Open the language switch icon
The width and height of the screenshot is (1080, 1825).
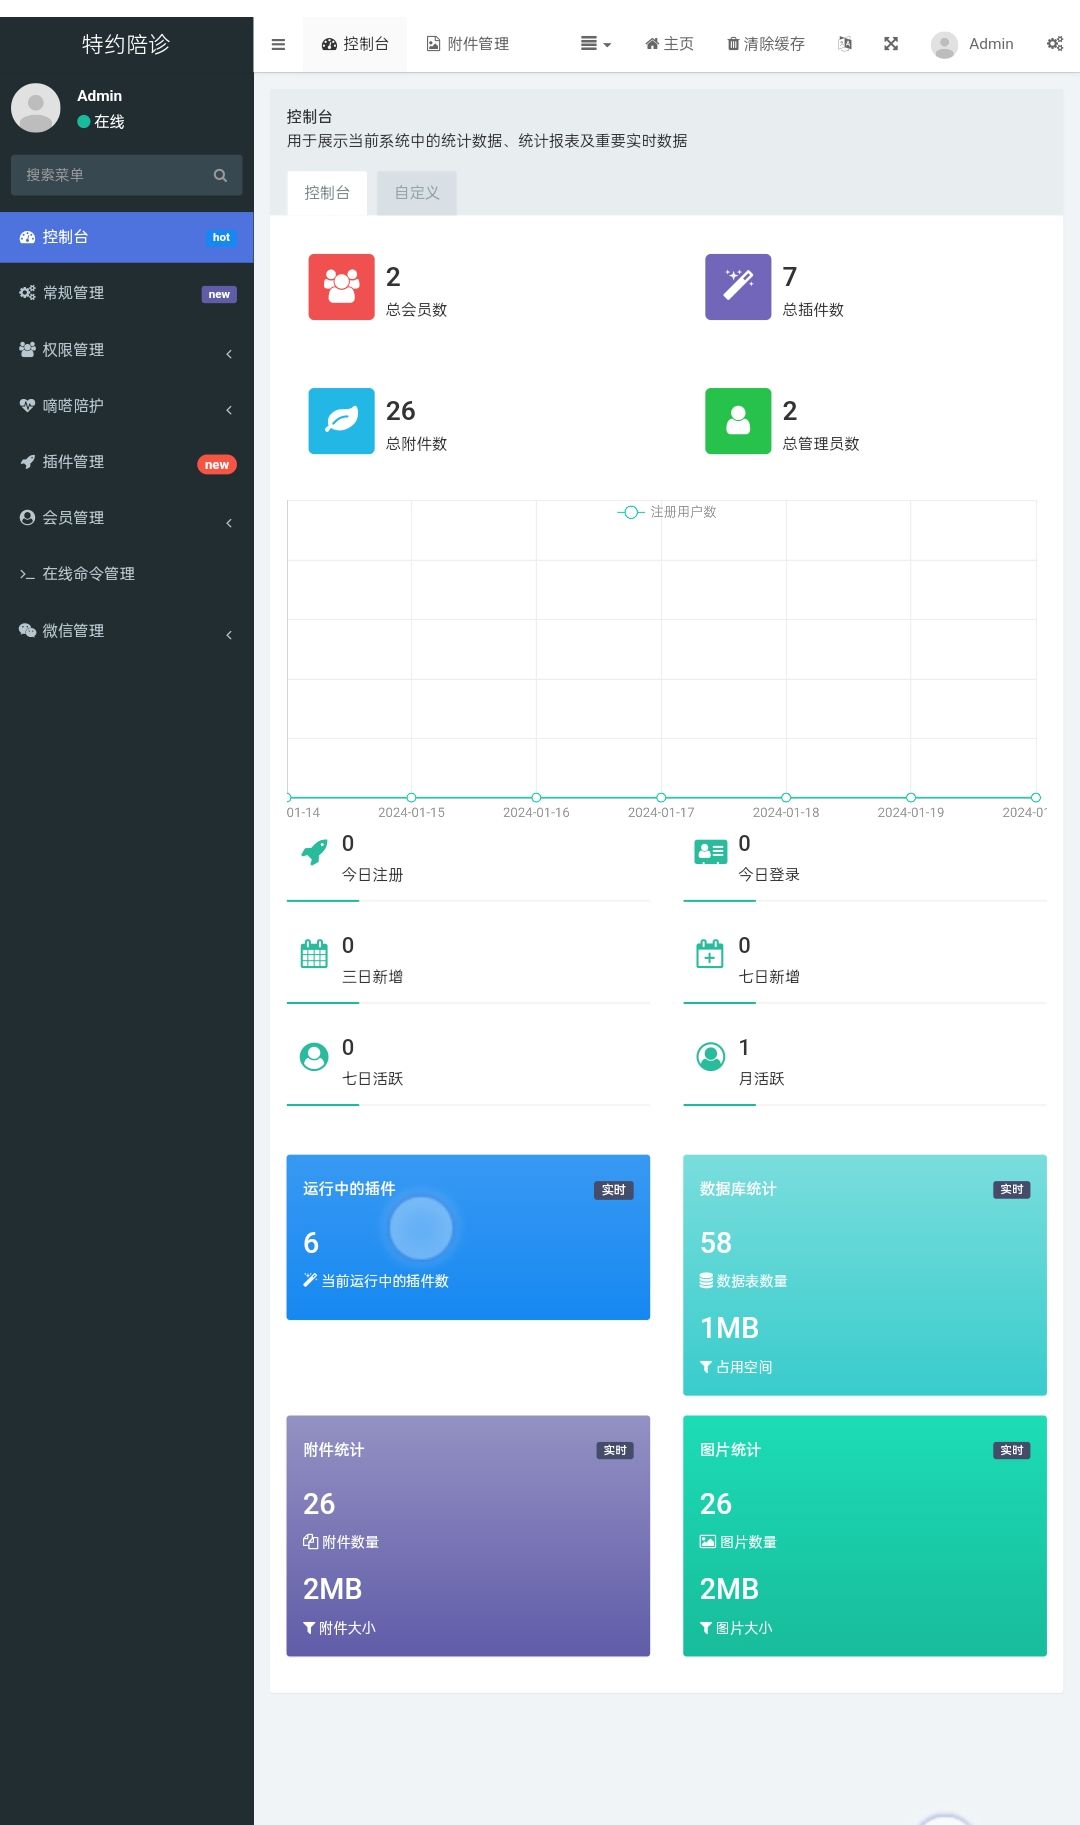coord(845,44)
